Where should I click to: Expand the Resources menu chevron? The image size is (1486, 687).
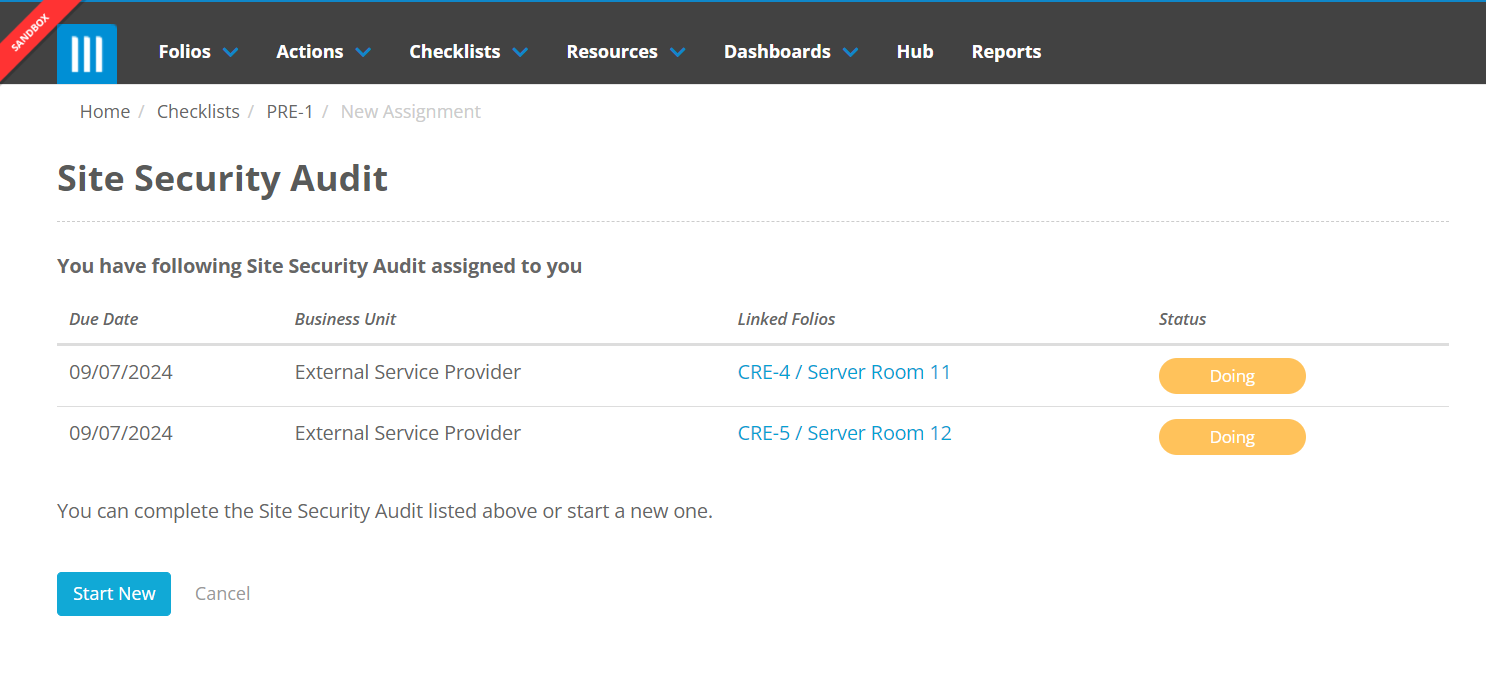point(679,51)
